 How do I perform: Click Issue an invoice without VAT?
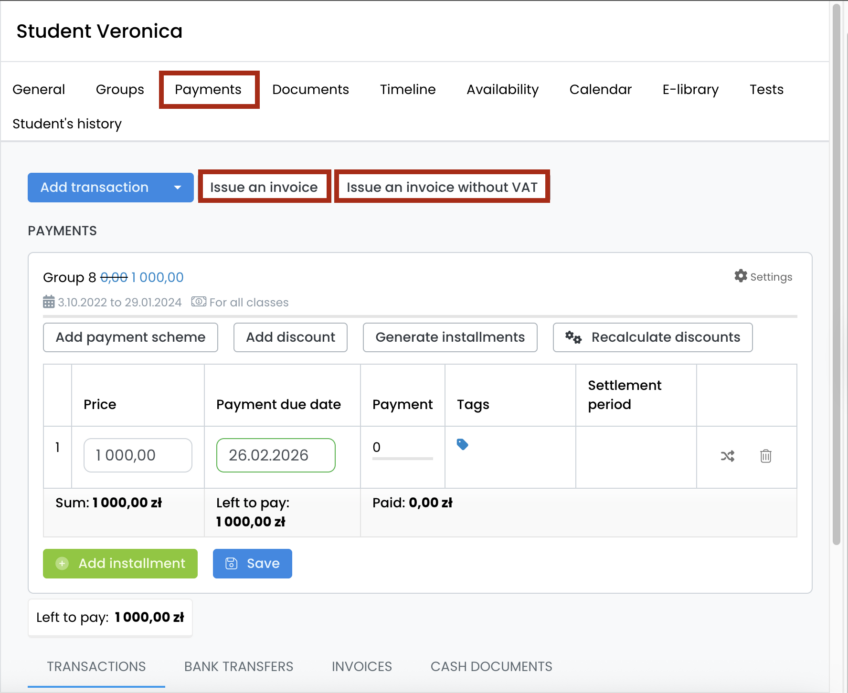442,188
